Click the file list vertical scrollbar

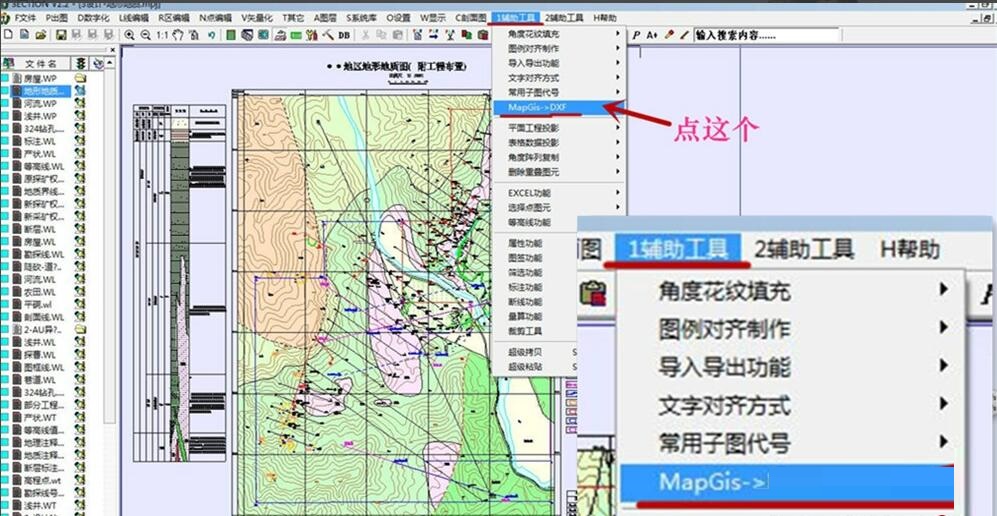[111, 247]
